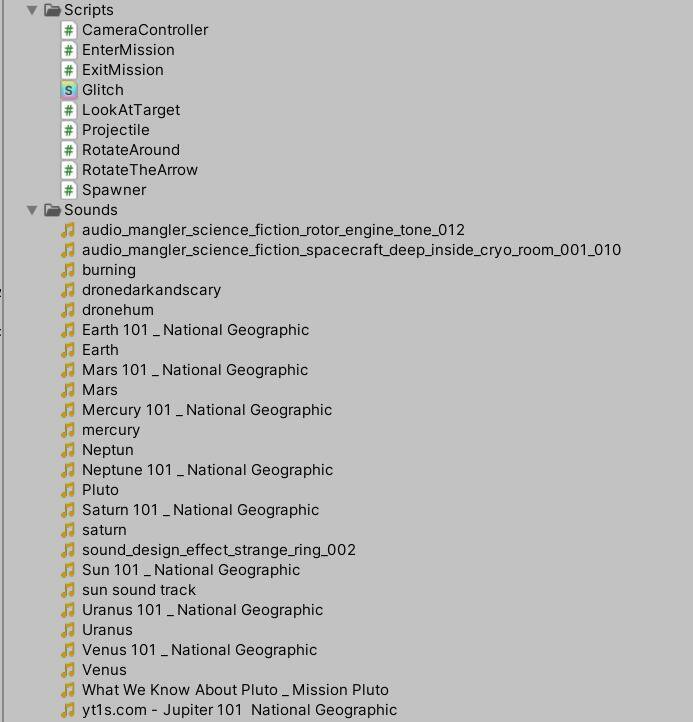Select Sun 101 _ National Geographic clip
The height and width of the screenshot is (722, 693).
[x=191, y=571]
